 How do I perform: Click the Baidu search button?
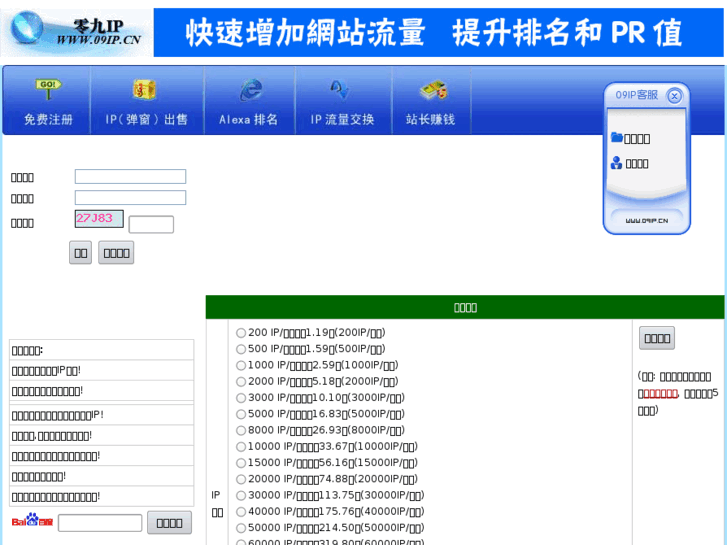click(169, 523)
